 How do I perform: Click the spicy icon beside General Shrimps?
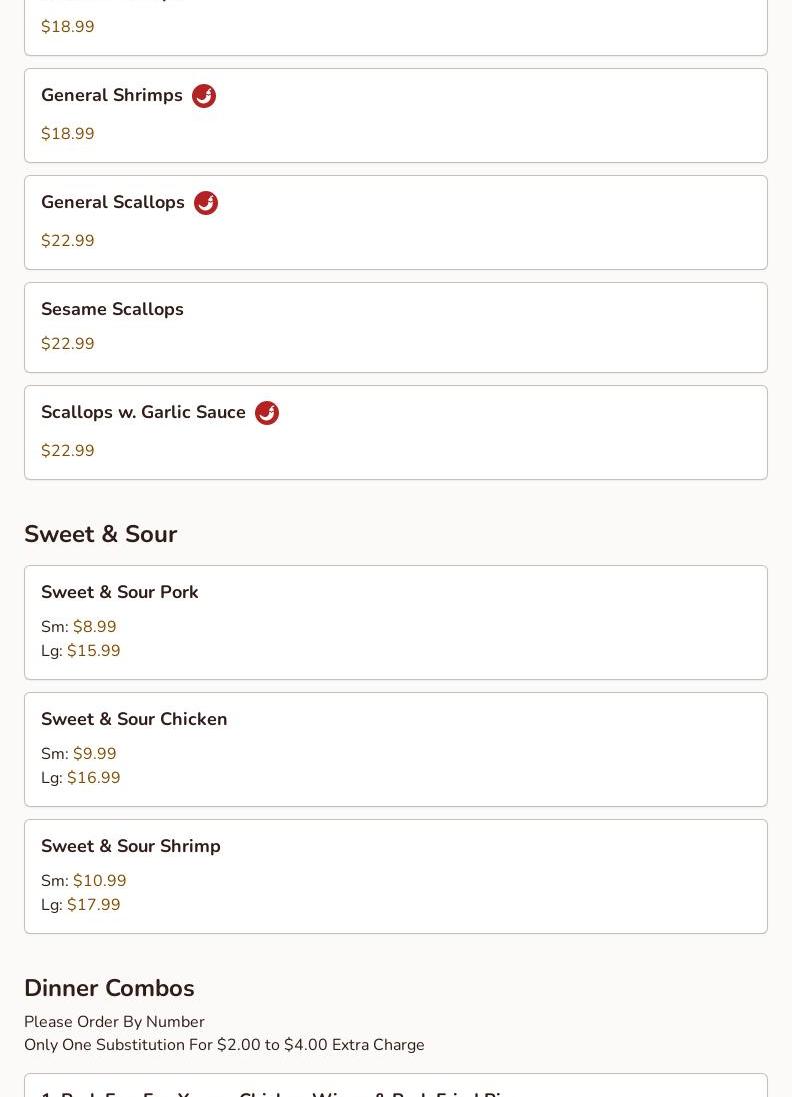click(x=204, y=96)
